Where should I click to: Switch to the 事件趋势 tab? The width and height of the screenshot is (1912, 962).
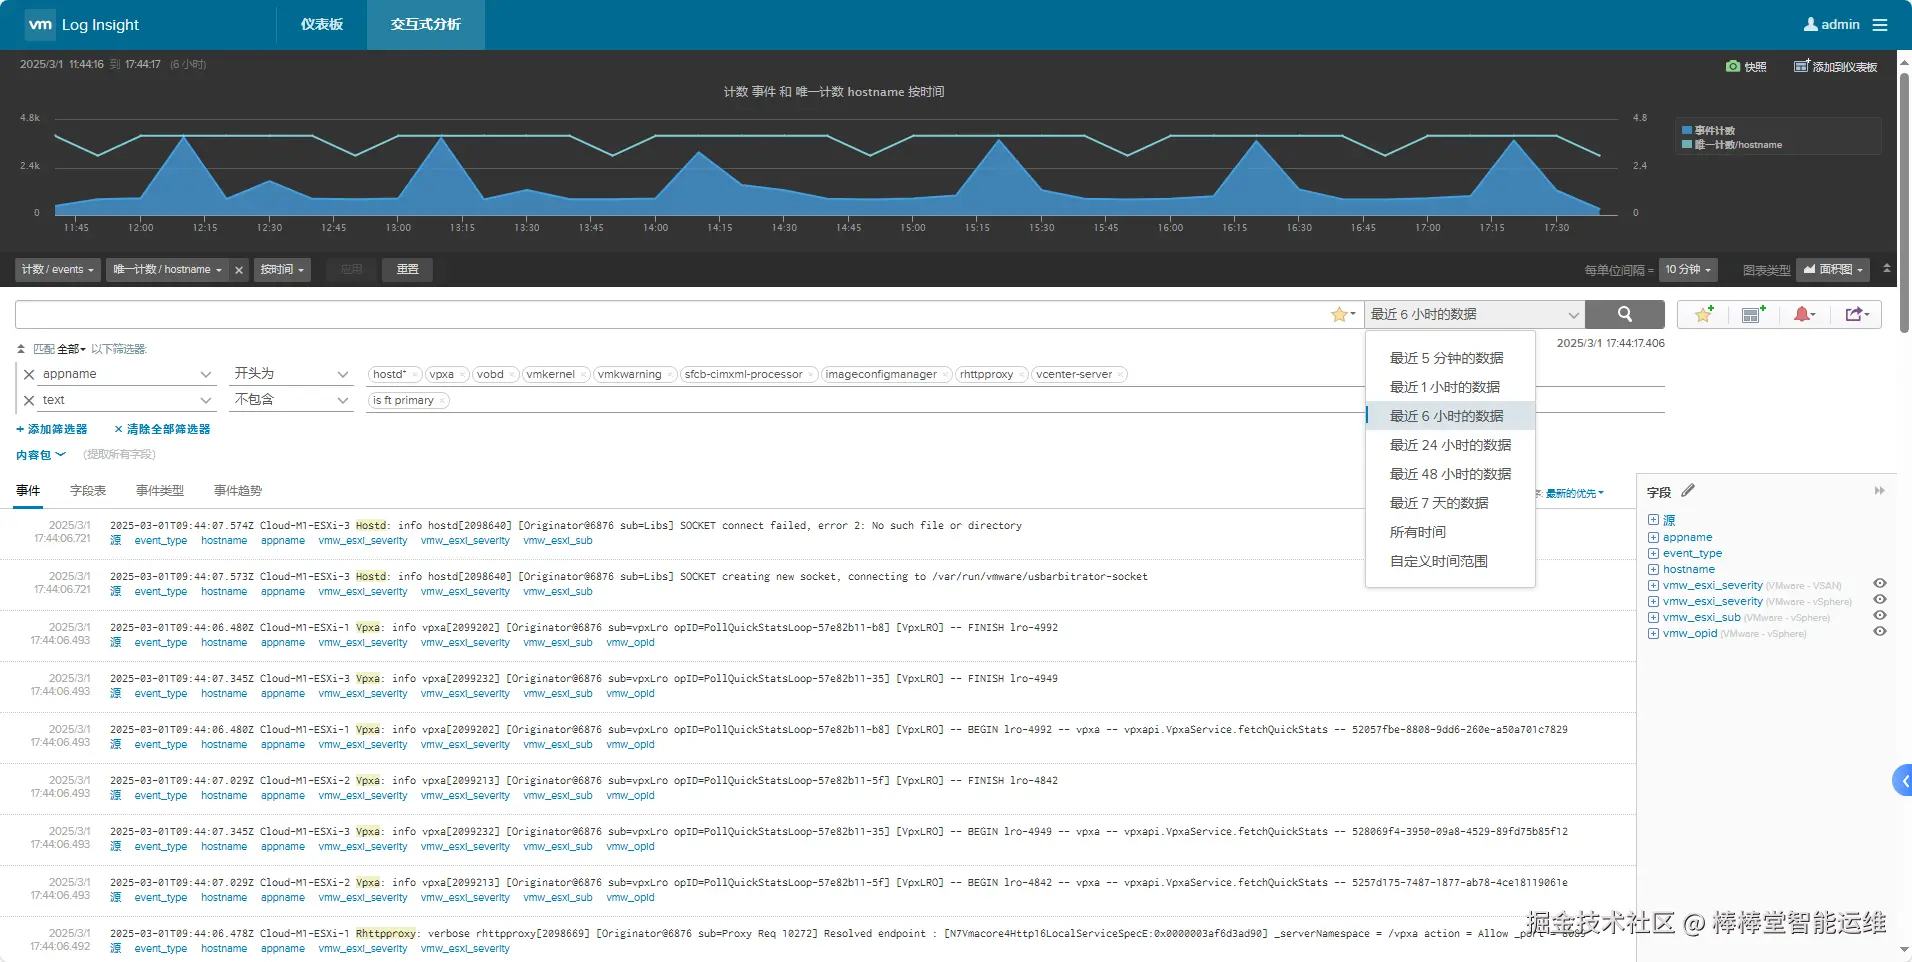coord(238,491)
